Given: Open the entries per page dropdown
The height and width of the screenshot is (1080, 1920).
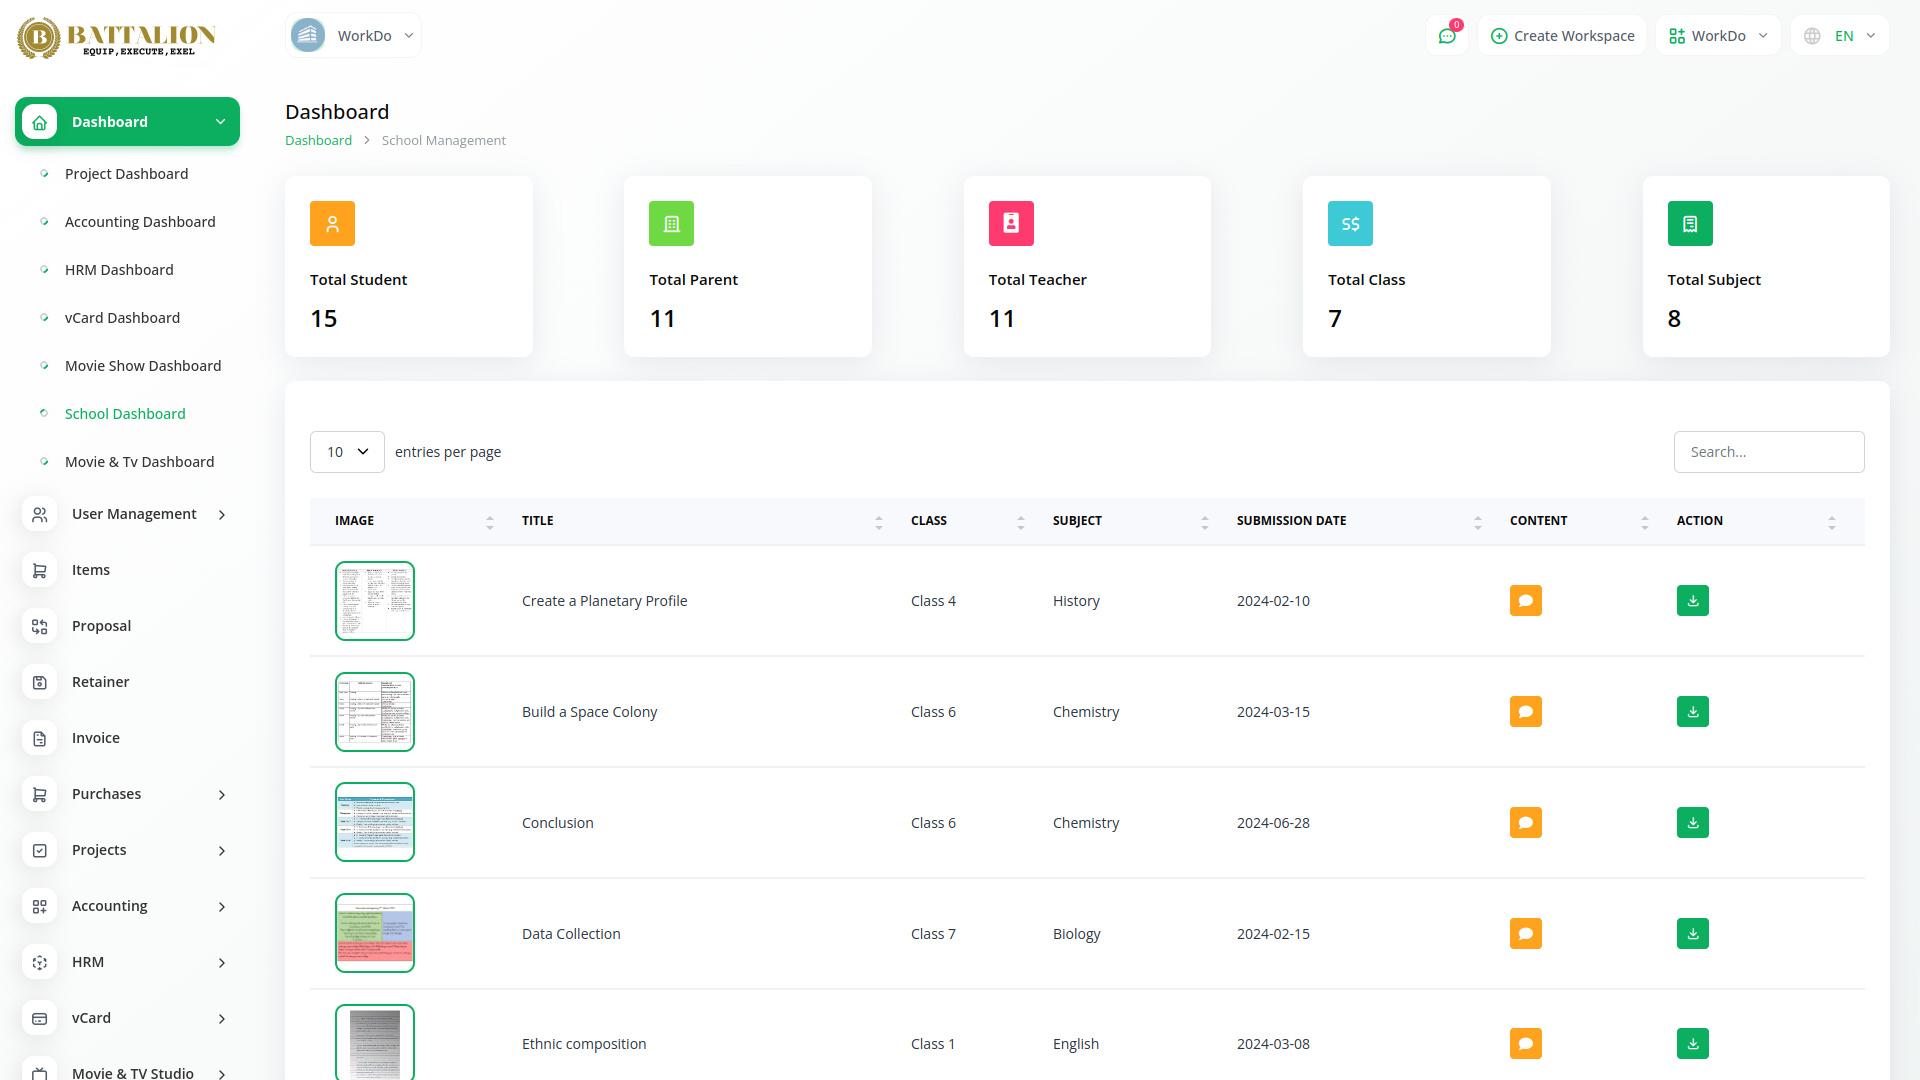Looking at the screenshot, I should (347, 452).
